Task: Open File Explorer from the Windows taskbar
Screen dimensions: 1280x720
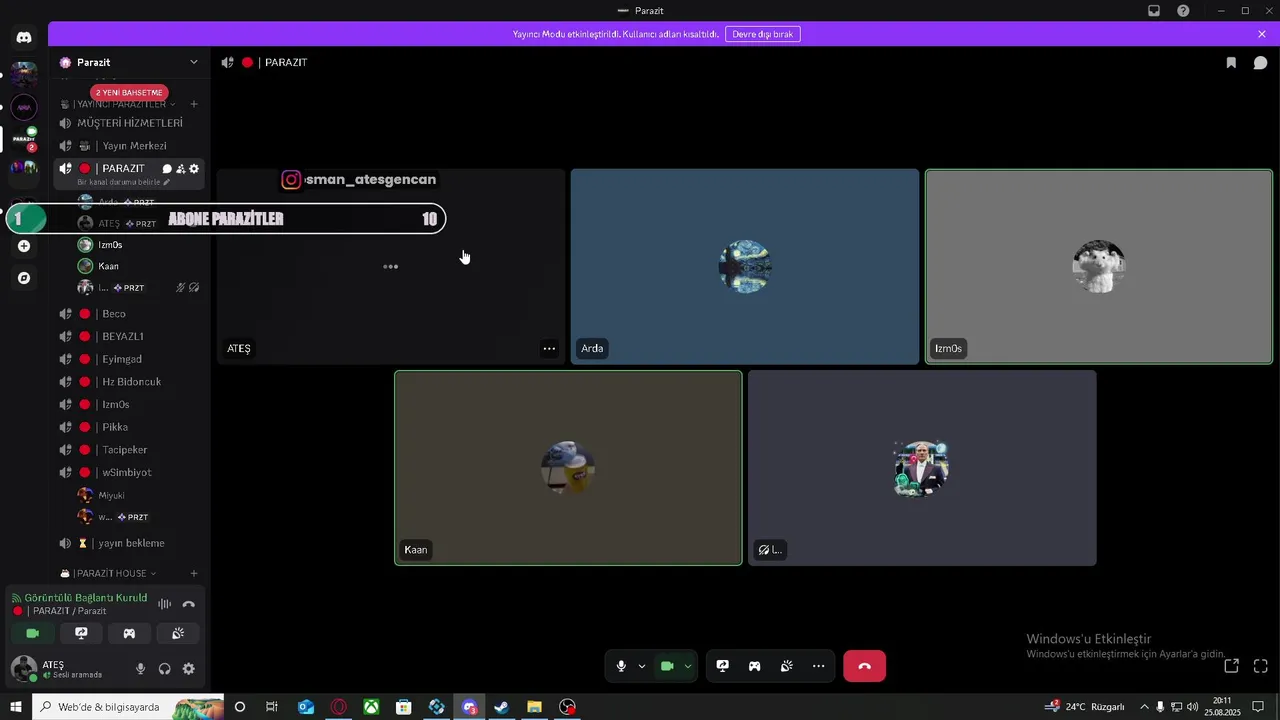Action: coord(534,707)
